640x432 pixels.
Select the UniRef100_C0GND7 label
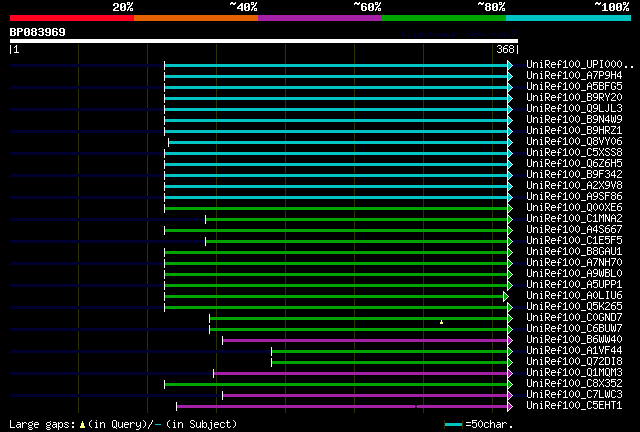pyautogui.click(x=574, y=318)
